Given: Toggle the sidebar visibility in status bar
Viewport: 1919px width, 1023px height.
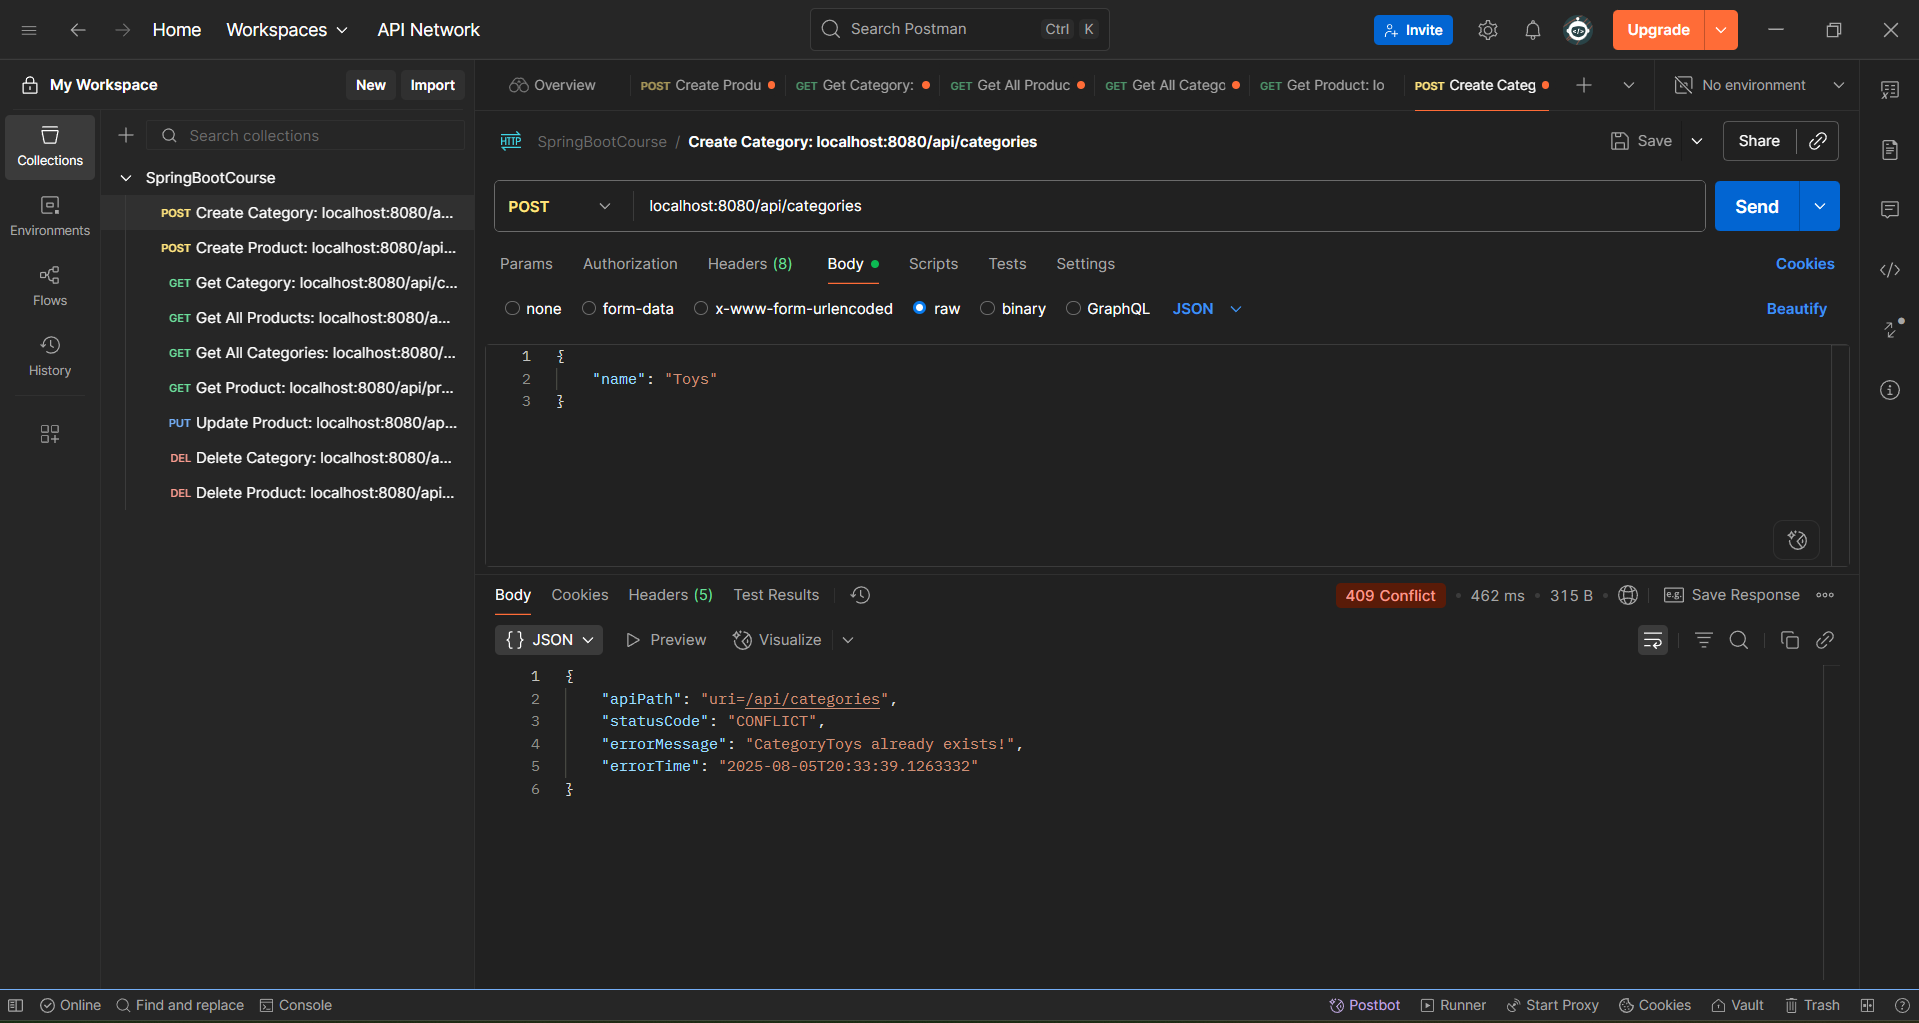Looking at the screenshot, I should [x=16, y=1005].
